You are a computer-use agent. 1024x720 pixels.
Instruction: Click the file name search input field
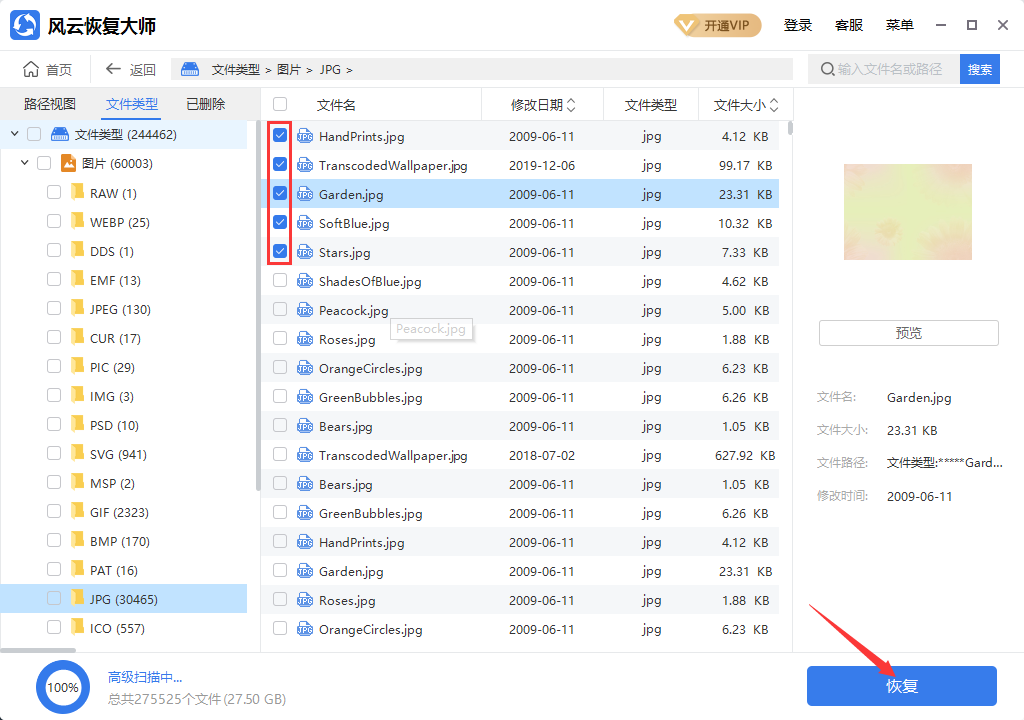click(890, 69)
